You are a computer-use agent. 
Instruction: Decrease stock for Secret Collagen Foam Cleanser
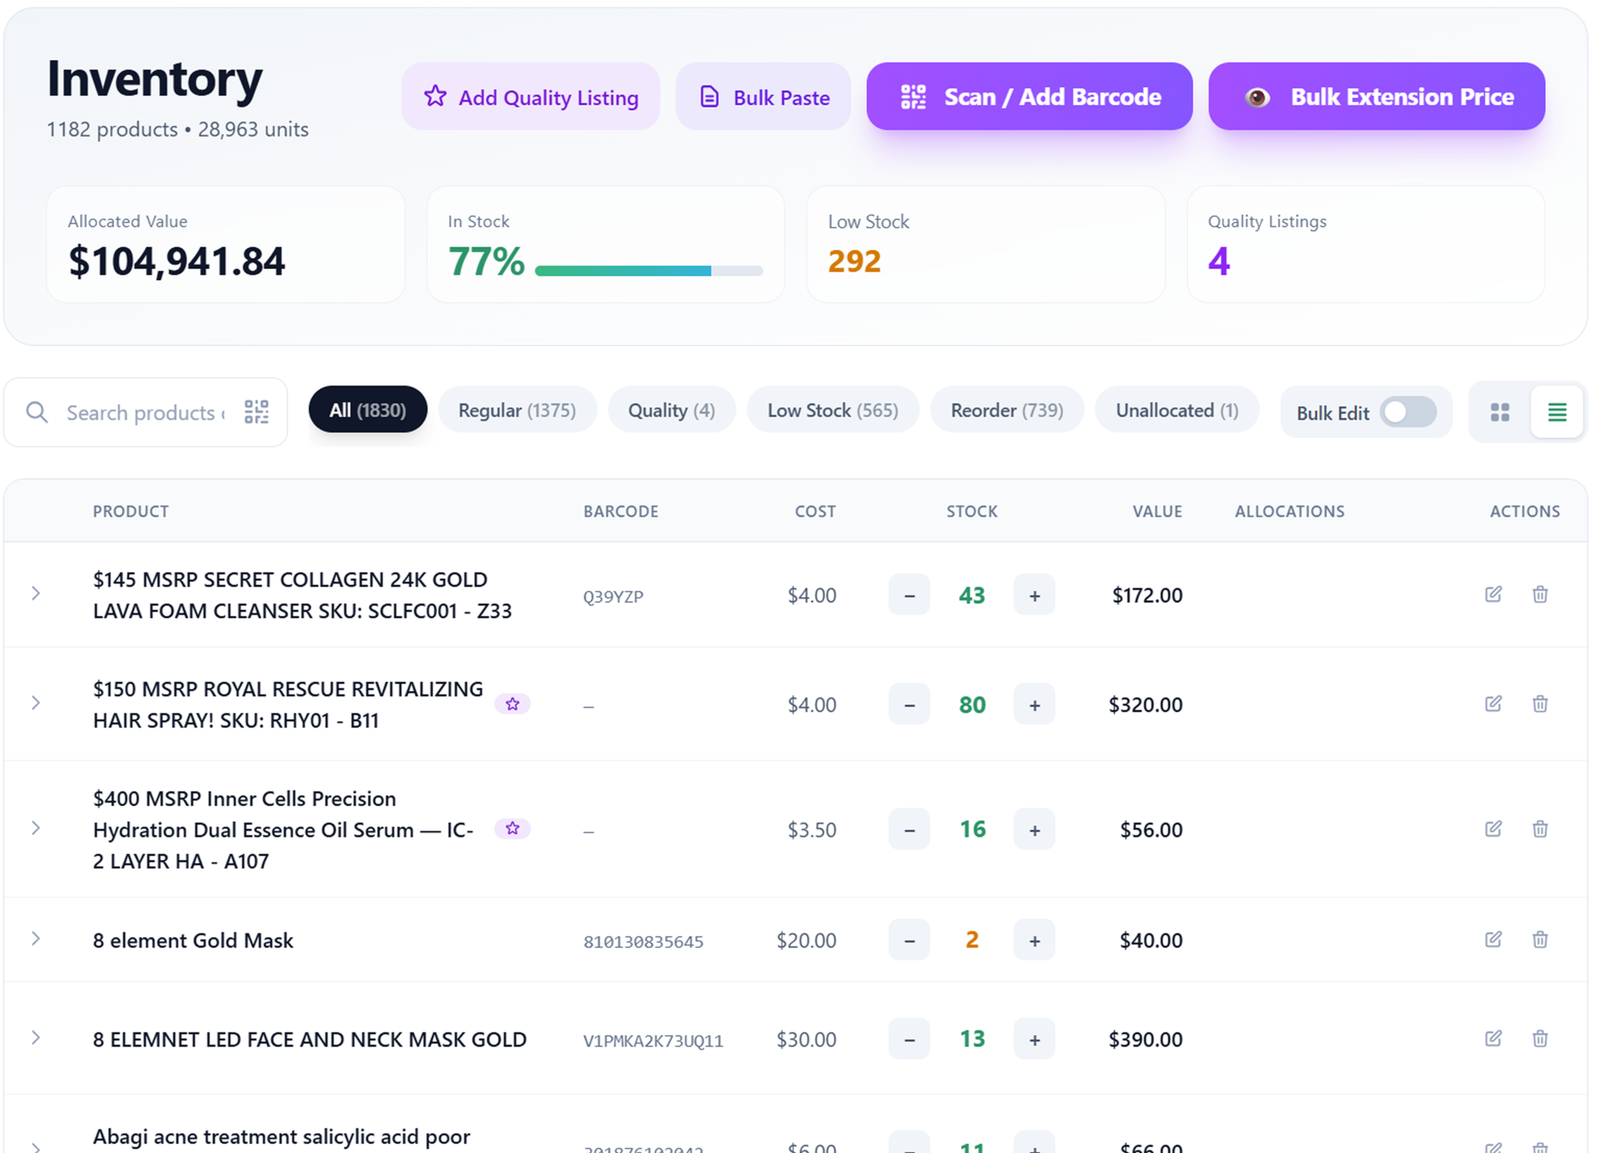[x=909, y=595]
